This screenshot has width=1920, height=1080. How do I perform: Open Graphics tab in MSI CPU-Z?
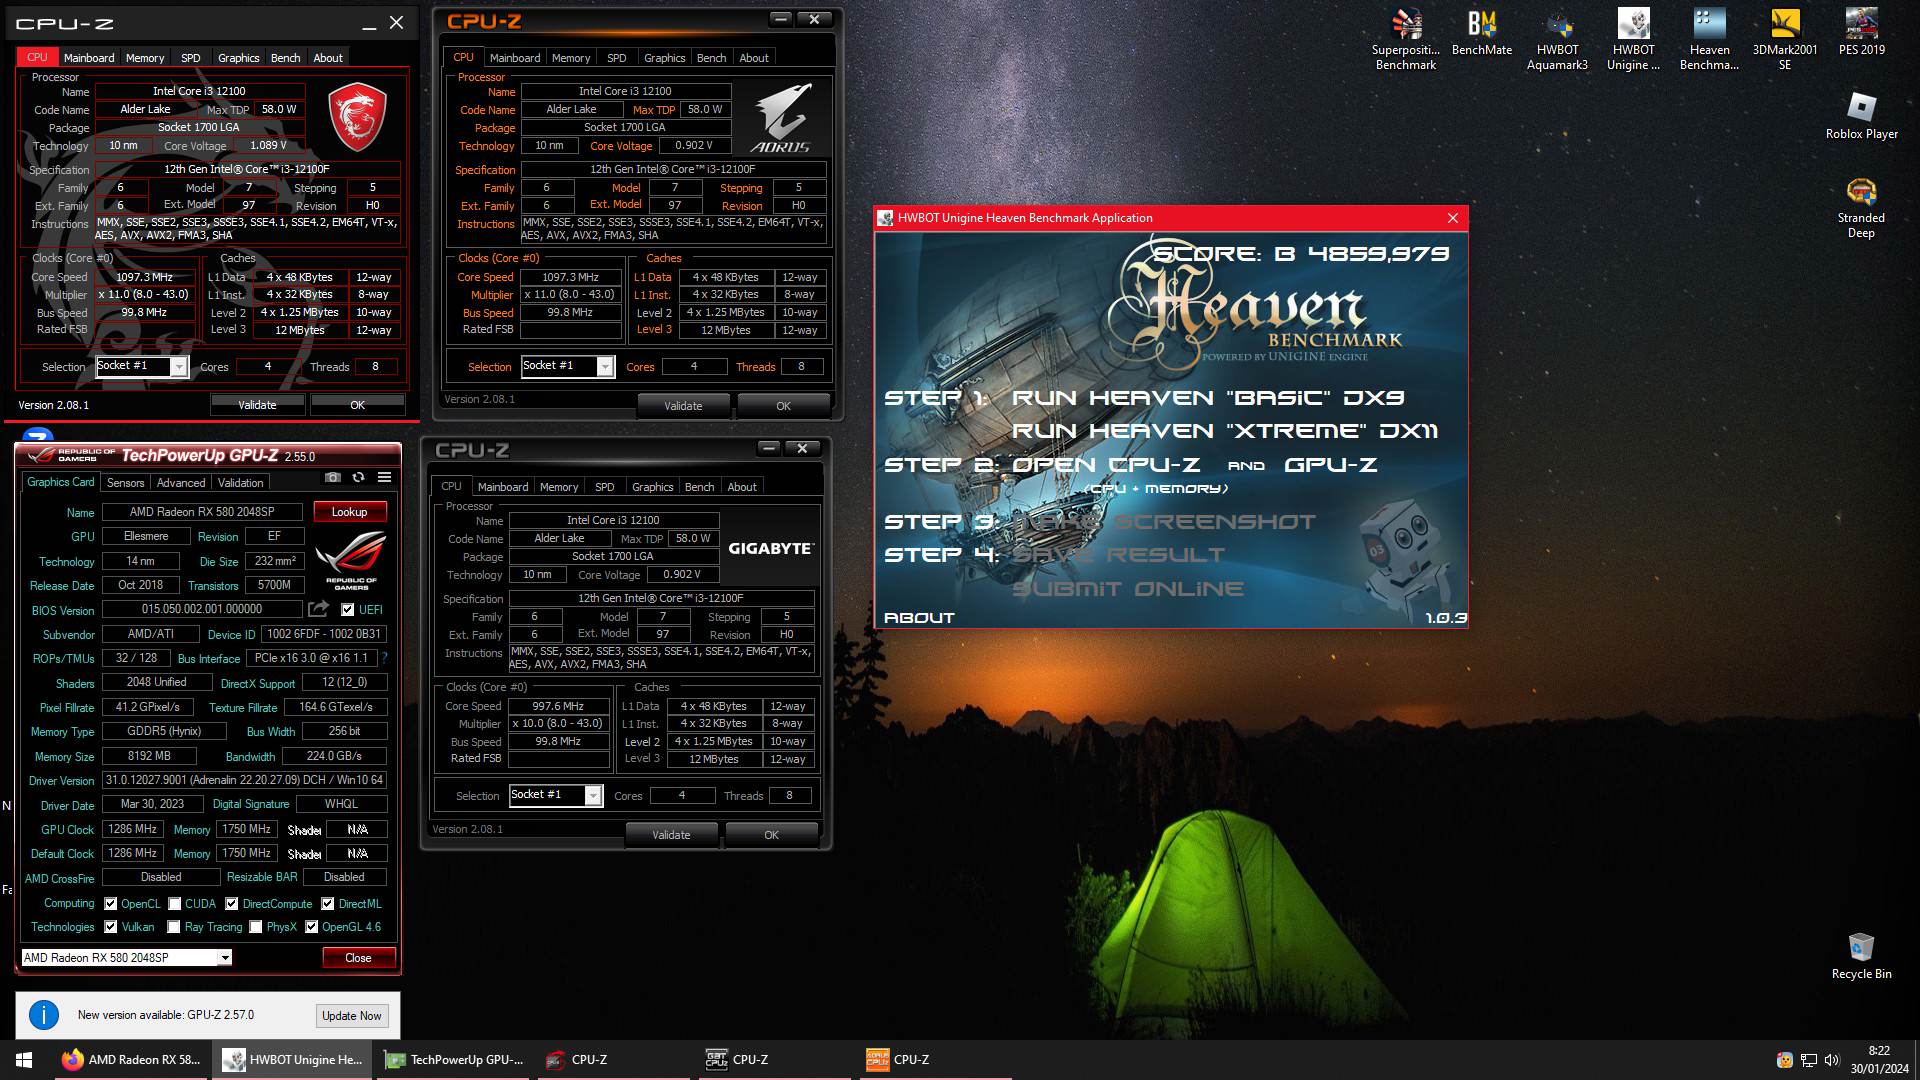pyautogui.click(x=238, y=58)
